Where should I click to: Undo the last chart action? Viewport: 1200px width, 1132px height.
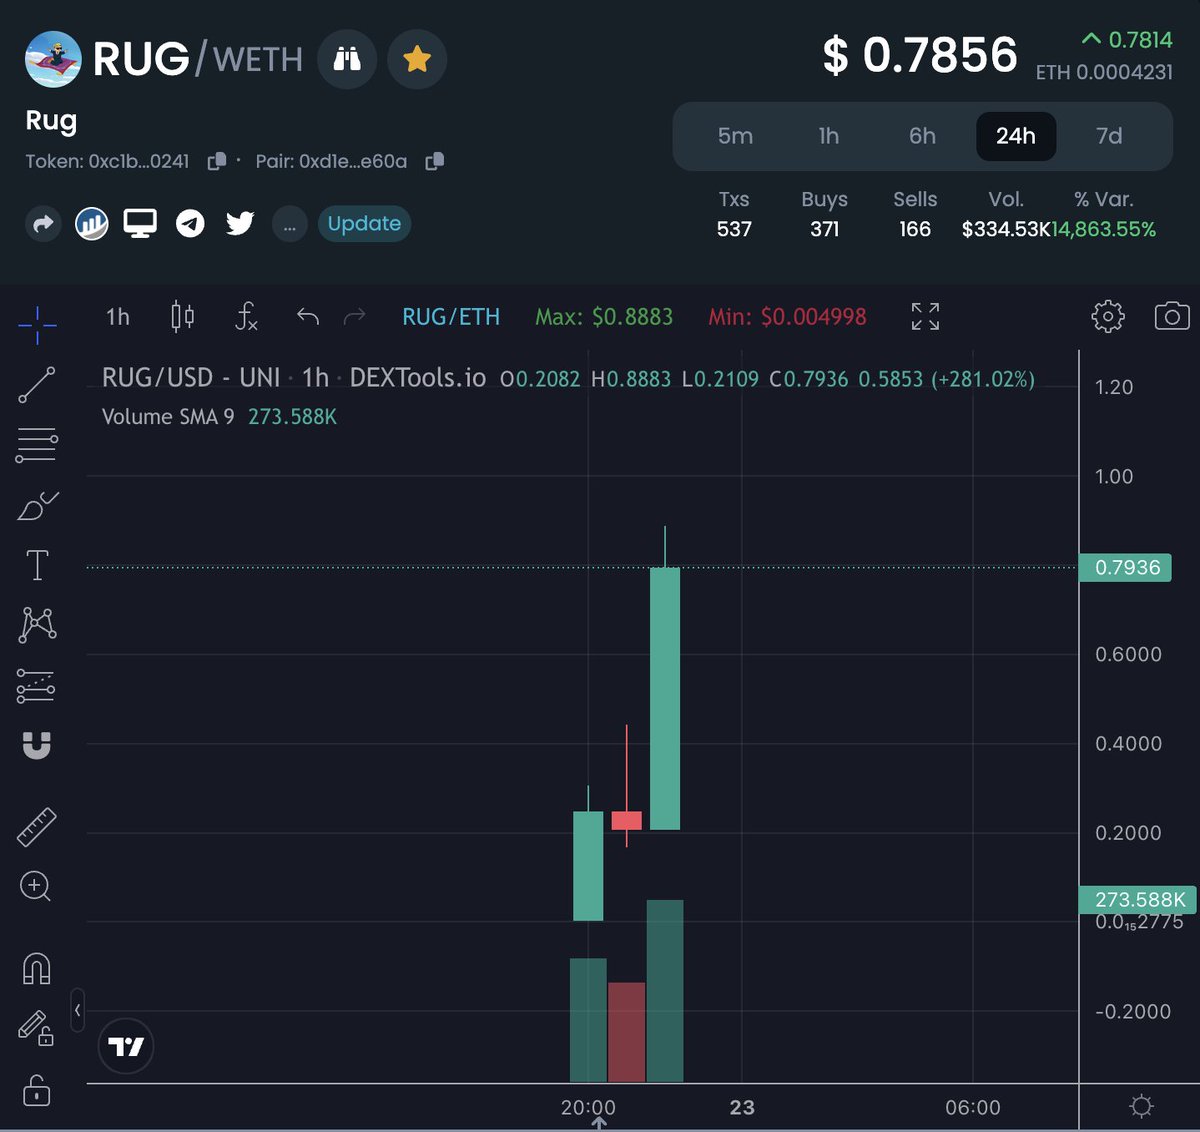[307, 317]
